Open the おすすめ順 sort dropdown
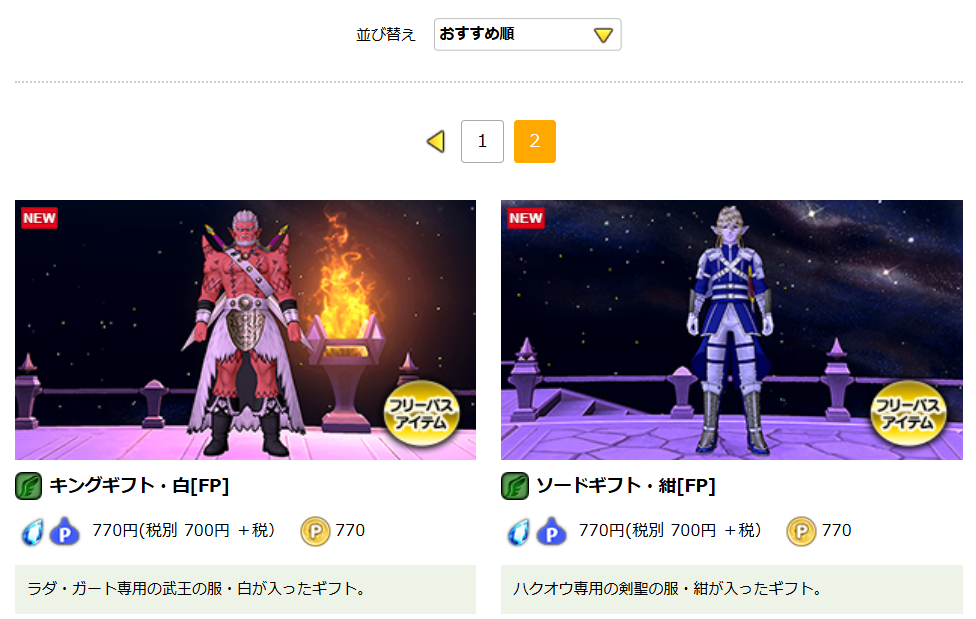976x619 pixels. pos(527,34)
